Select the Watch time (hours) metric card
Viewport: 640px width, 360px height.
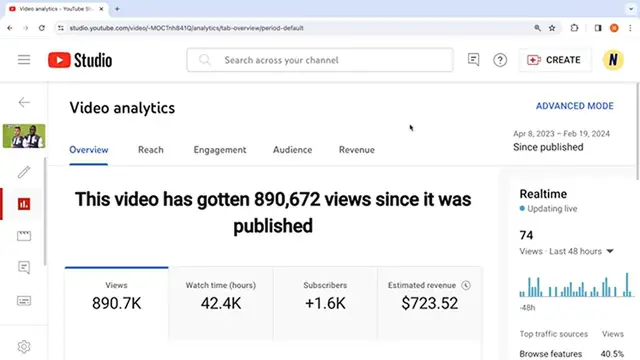click(x=221, y=304)
